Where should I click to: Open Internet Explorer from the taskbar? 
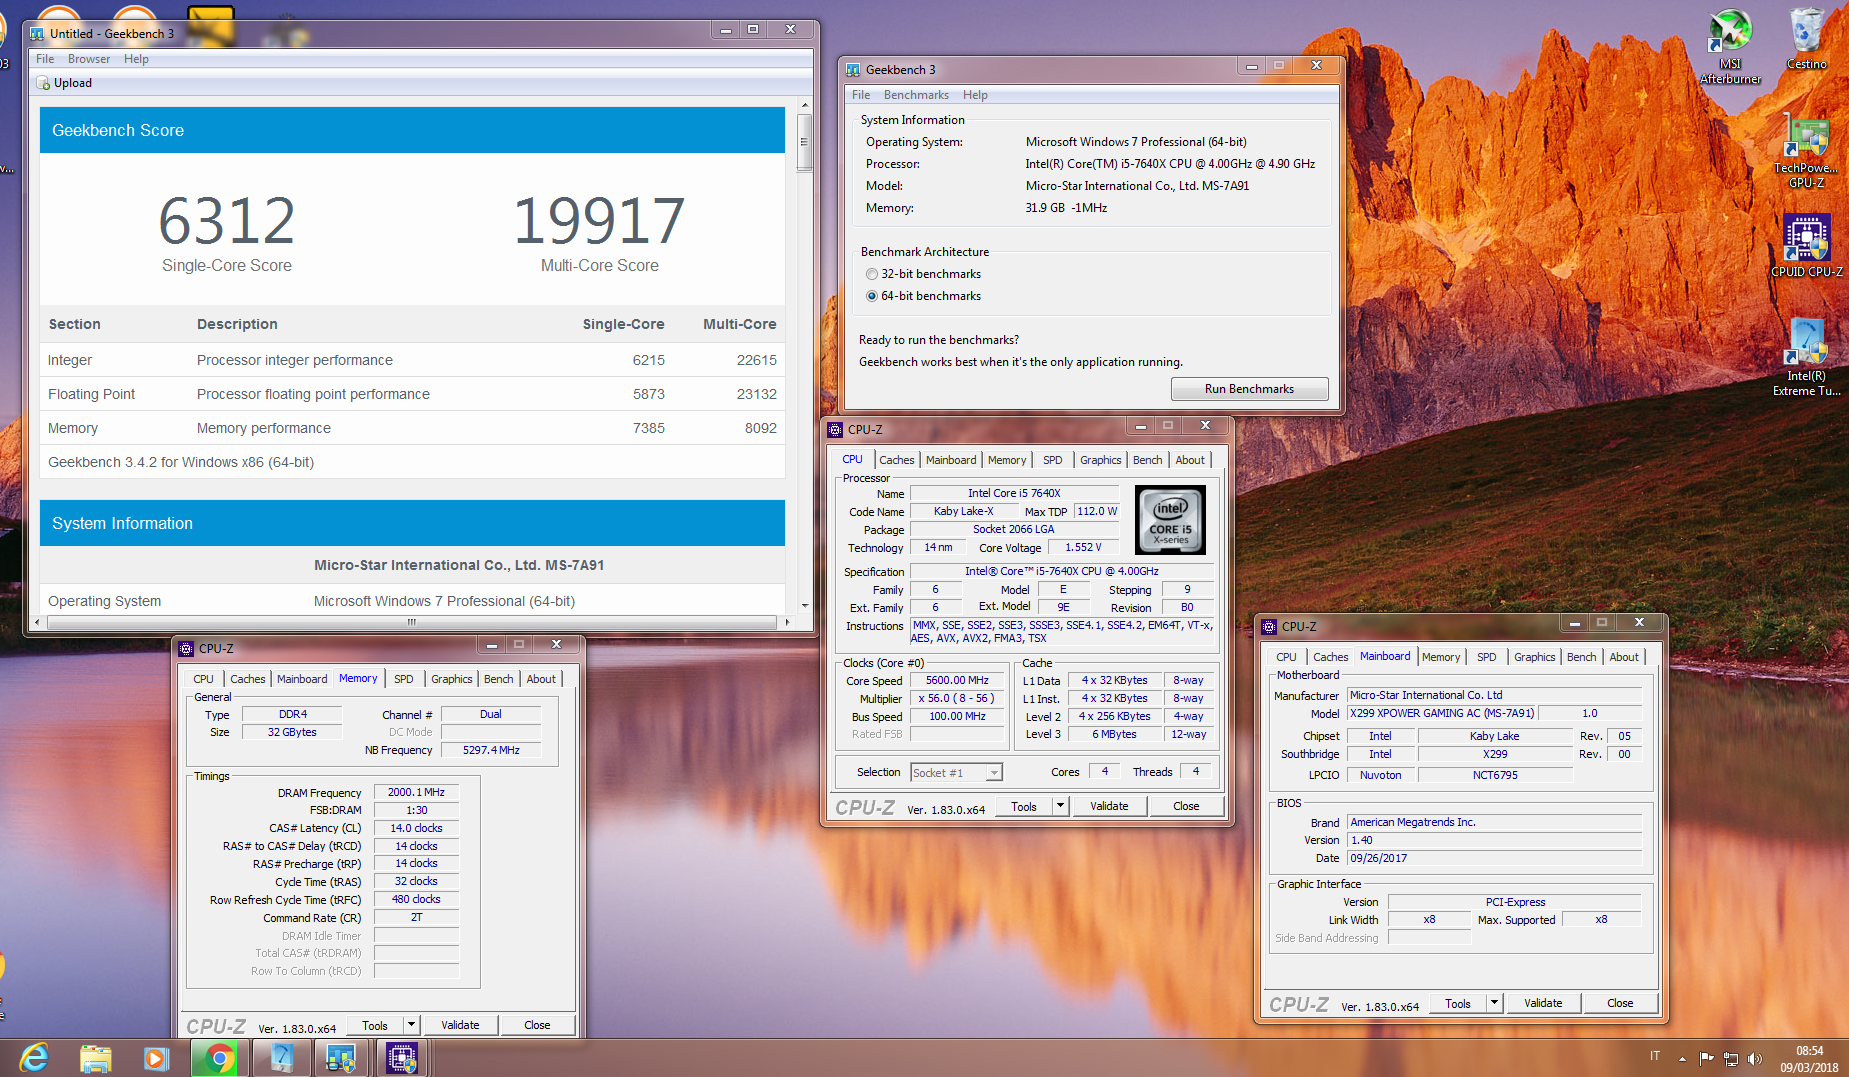[x=34, y=1058]
